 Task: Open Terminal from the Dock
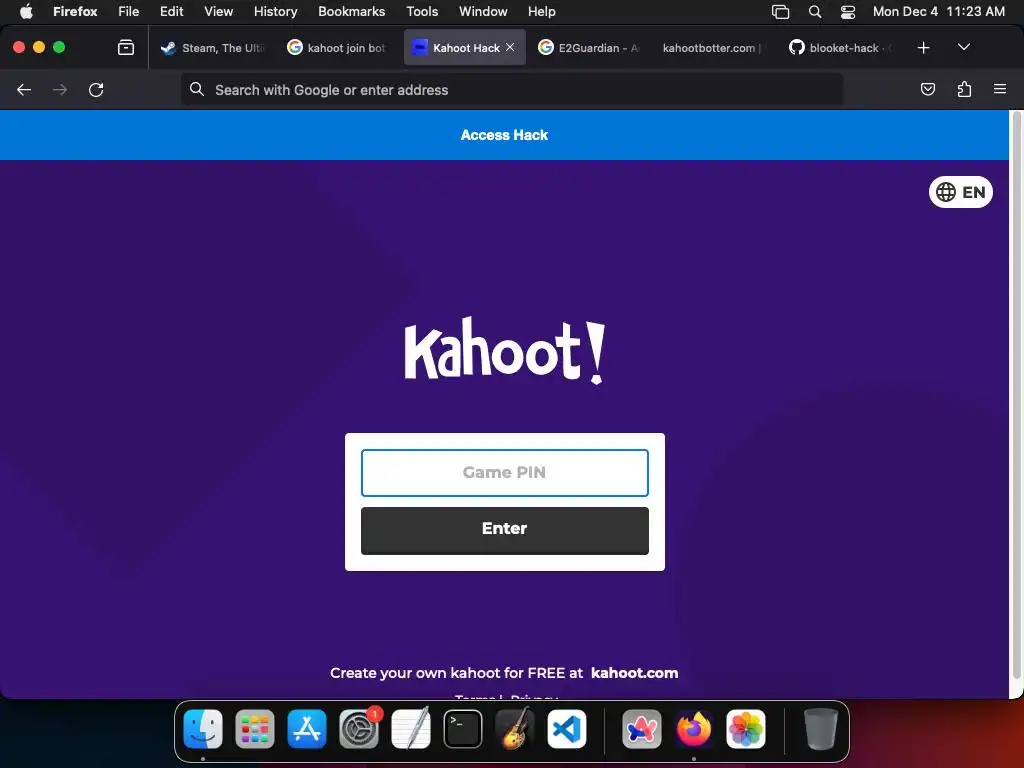point(463,729)
